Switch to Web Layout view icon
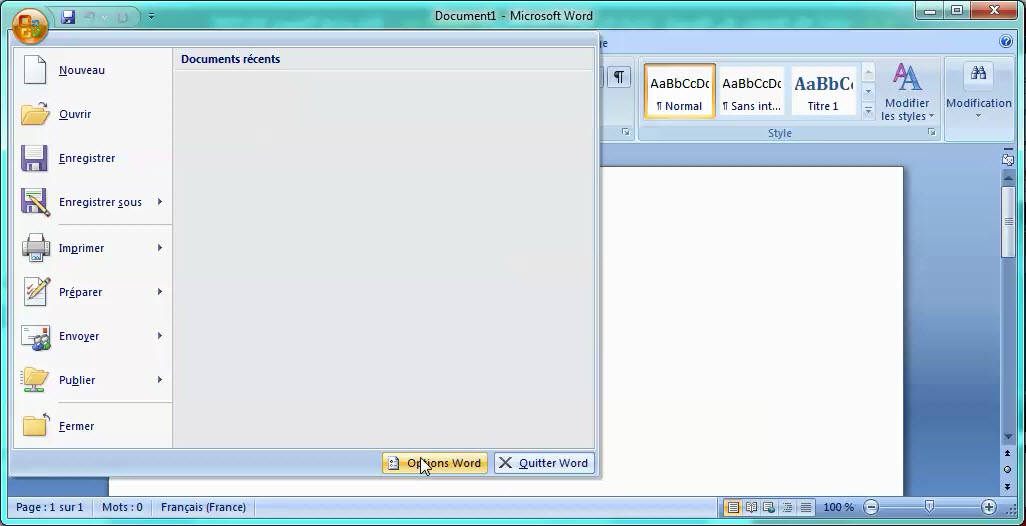This screenshot has height=526, width=1026. (769, 507)
